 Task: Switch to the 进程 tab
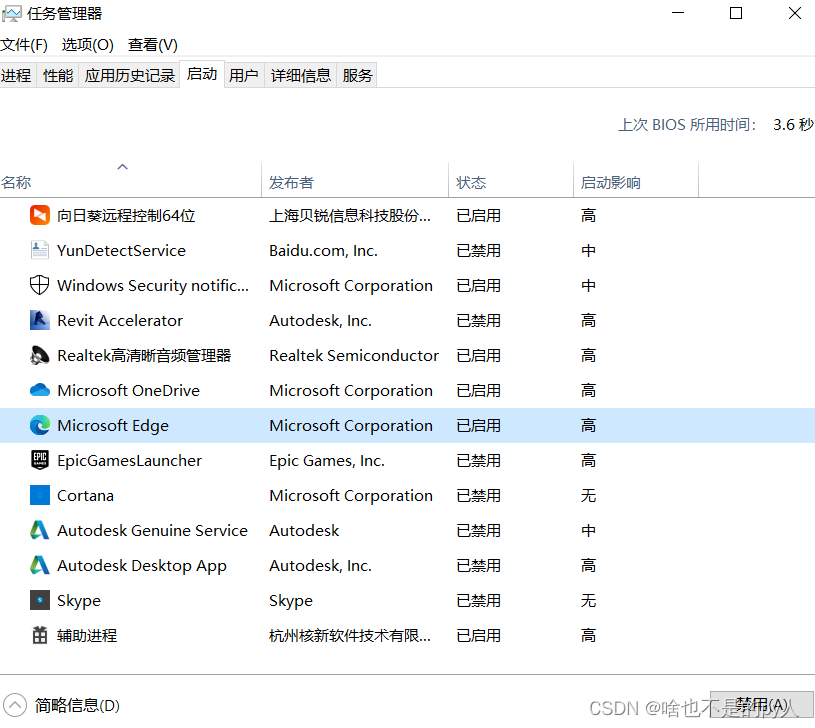click(x=17, y=75)
